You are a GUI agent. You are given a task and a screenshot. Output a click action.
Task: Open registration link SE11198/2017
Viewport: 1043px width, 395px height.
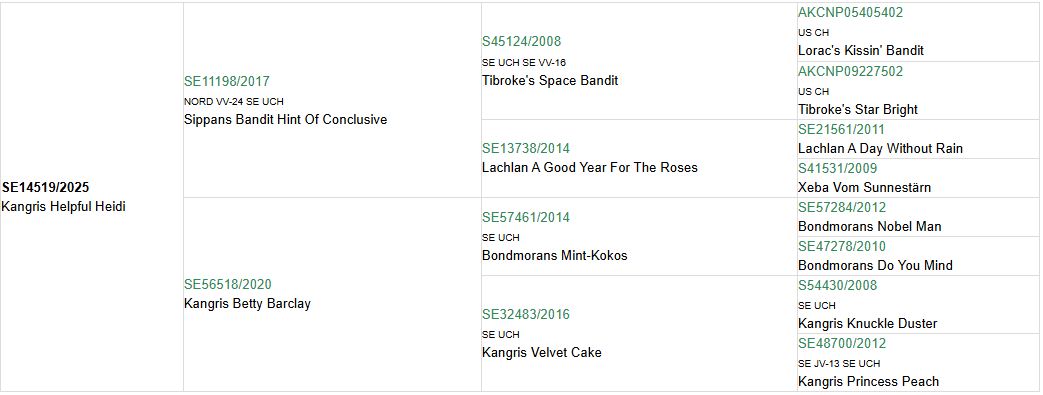pos(227,82)
